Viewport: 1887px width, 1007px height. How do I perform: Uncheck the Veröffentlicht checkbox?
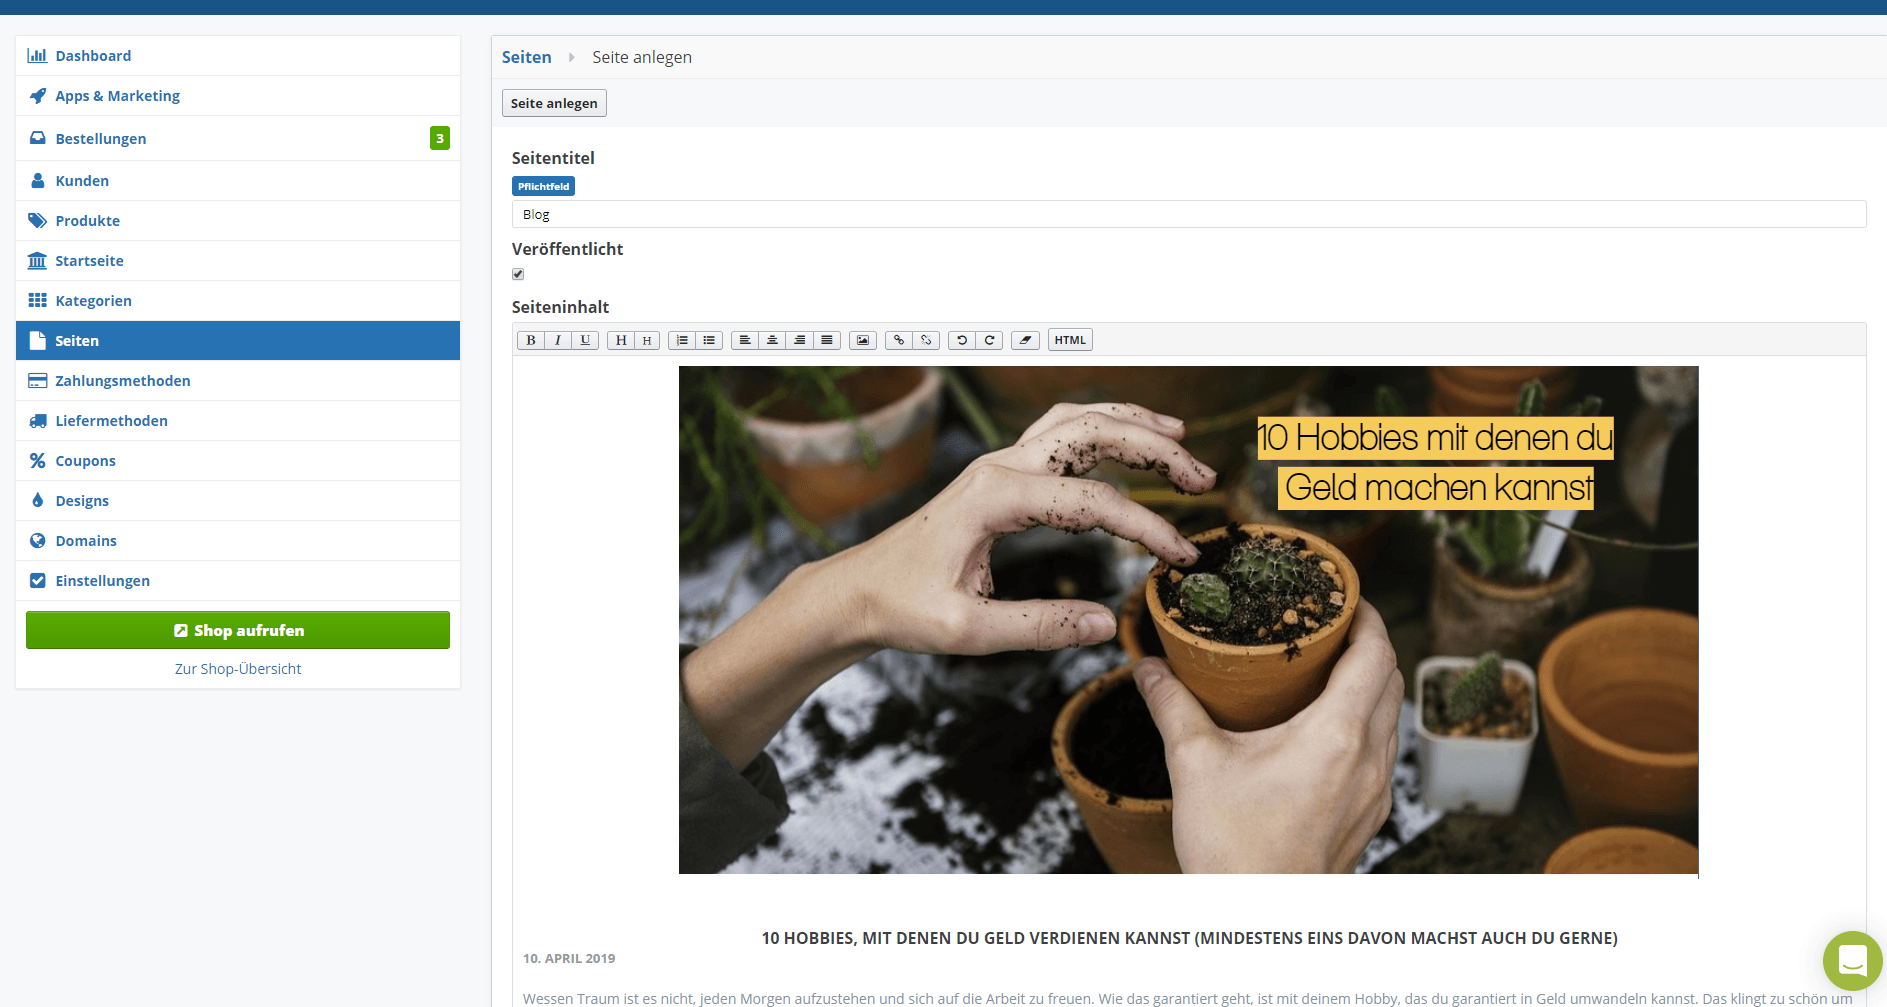point(518,274)
